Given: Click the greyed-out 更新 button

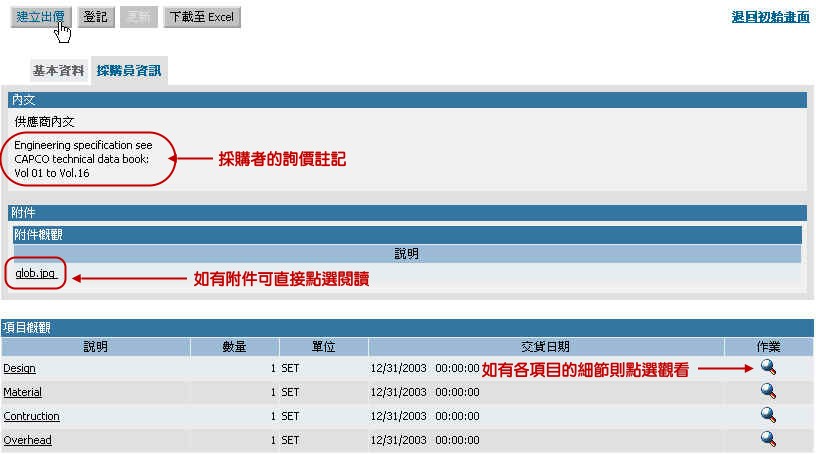Looking at the screenshot, I should point(138,17).
